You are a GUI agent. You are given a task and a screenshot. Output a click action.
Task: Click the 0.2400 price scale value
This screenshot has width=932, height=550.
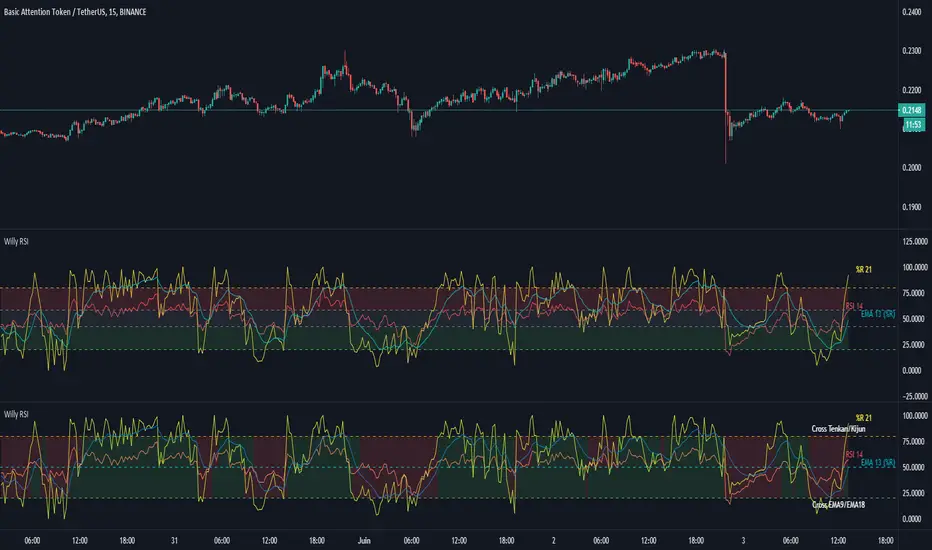coord(911,12)
